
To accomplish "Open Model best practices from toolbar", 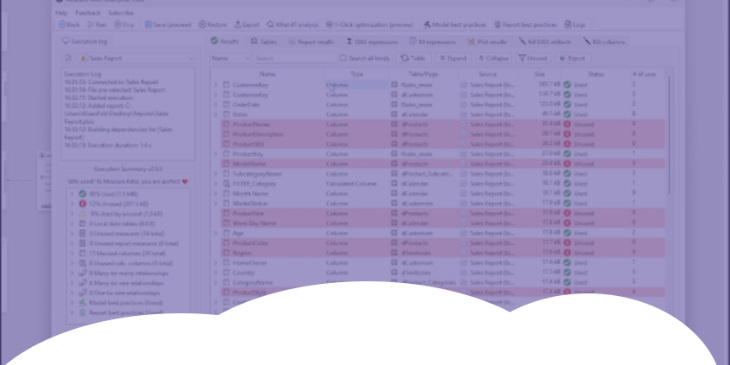I will click(455, 25).
